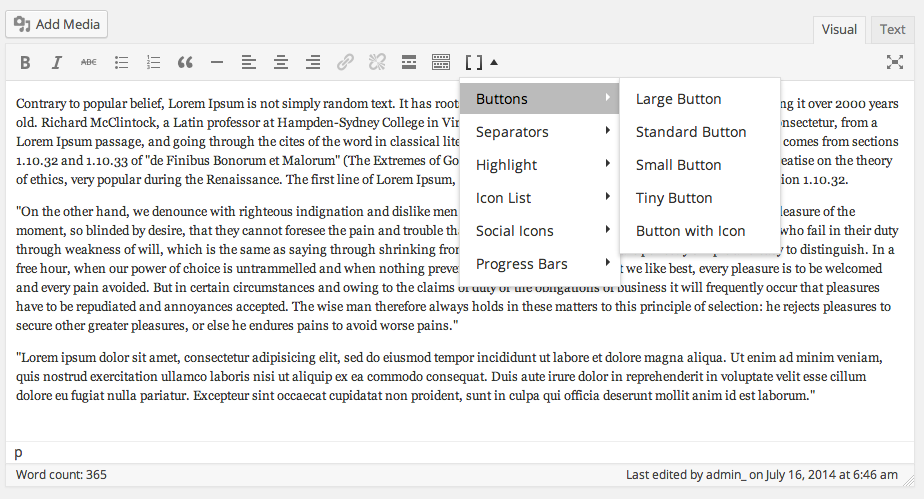The image size is (924, 499).
Task: Center align the text
Action: click(x=281, y=62)
